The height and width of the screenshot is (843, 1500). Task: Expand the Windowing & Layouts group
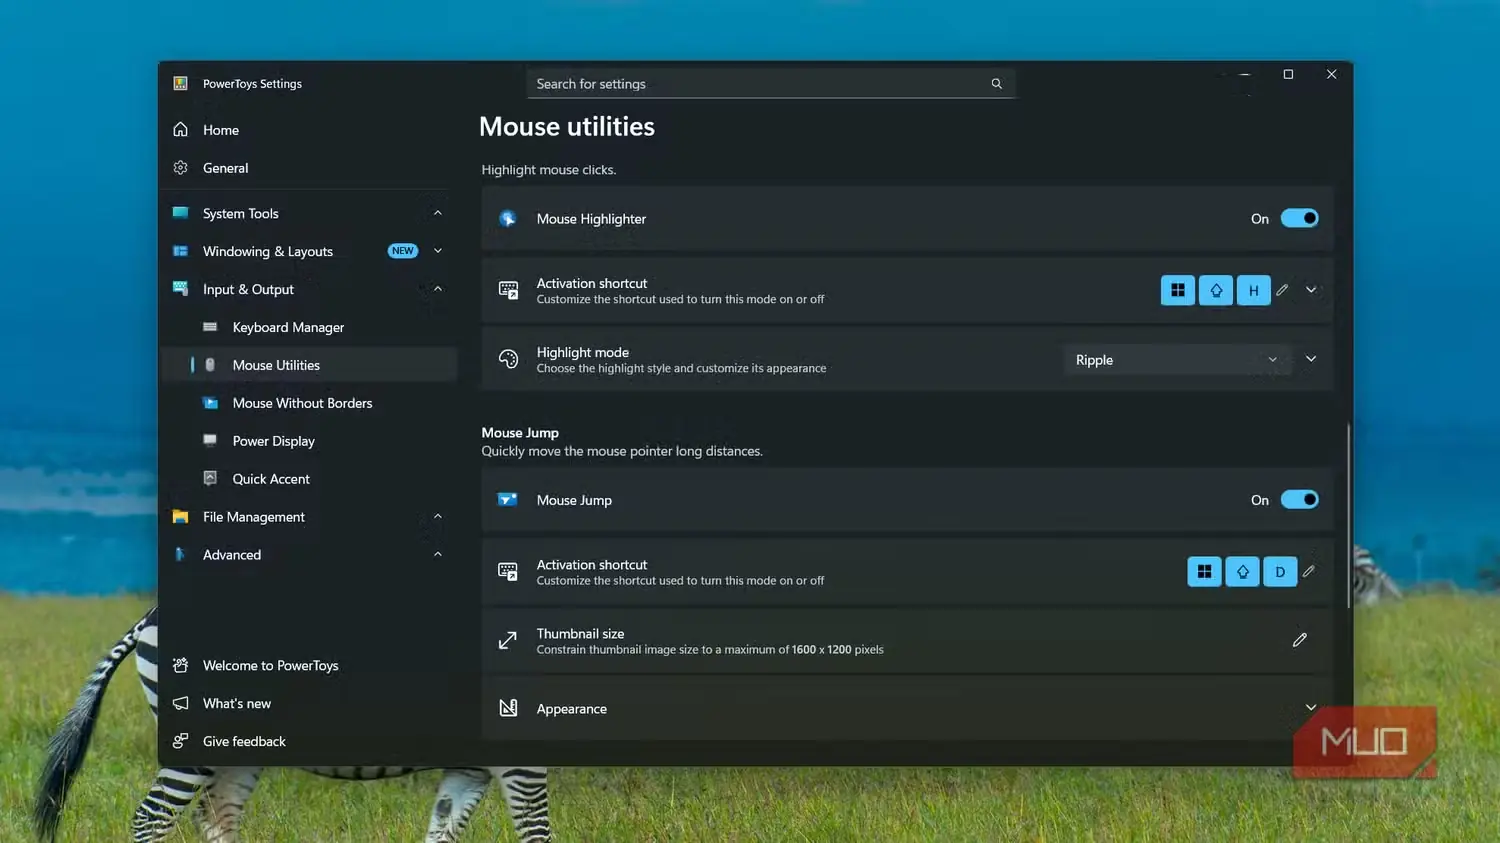(x=438, y=251)
